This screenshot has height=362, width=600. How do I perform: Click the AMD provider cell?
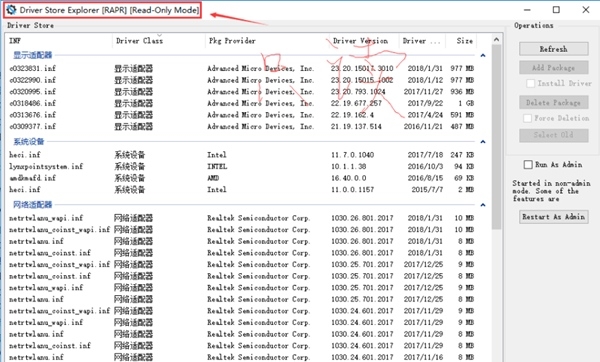coord(213,178)
